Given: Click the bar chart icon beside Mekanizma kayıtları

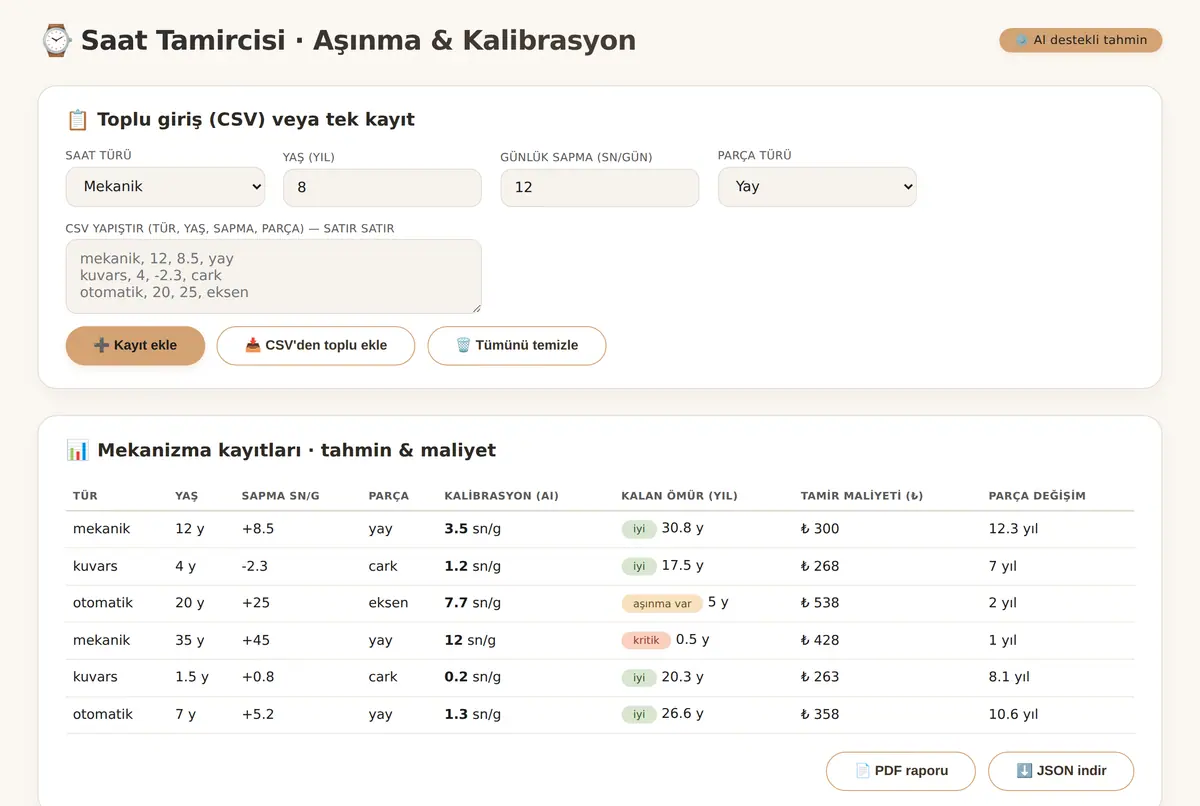Looking at the screenshot, I should [77, 450].
